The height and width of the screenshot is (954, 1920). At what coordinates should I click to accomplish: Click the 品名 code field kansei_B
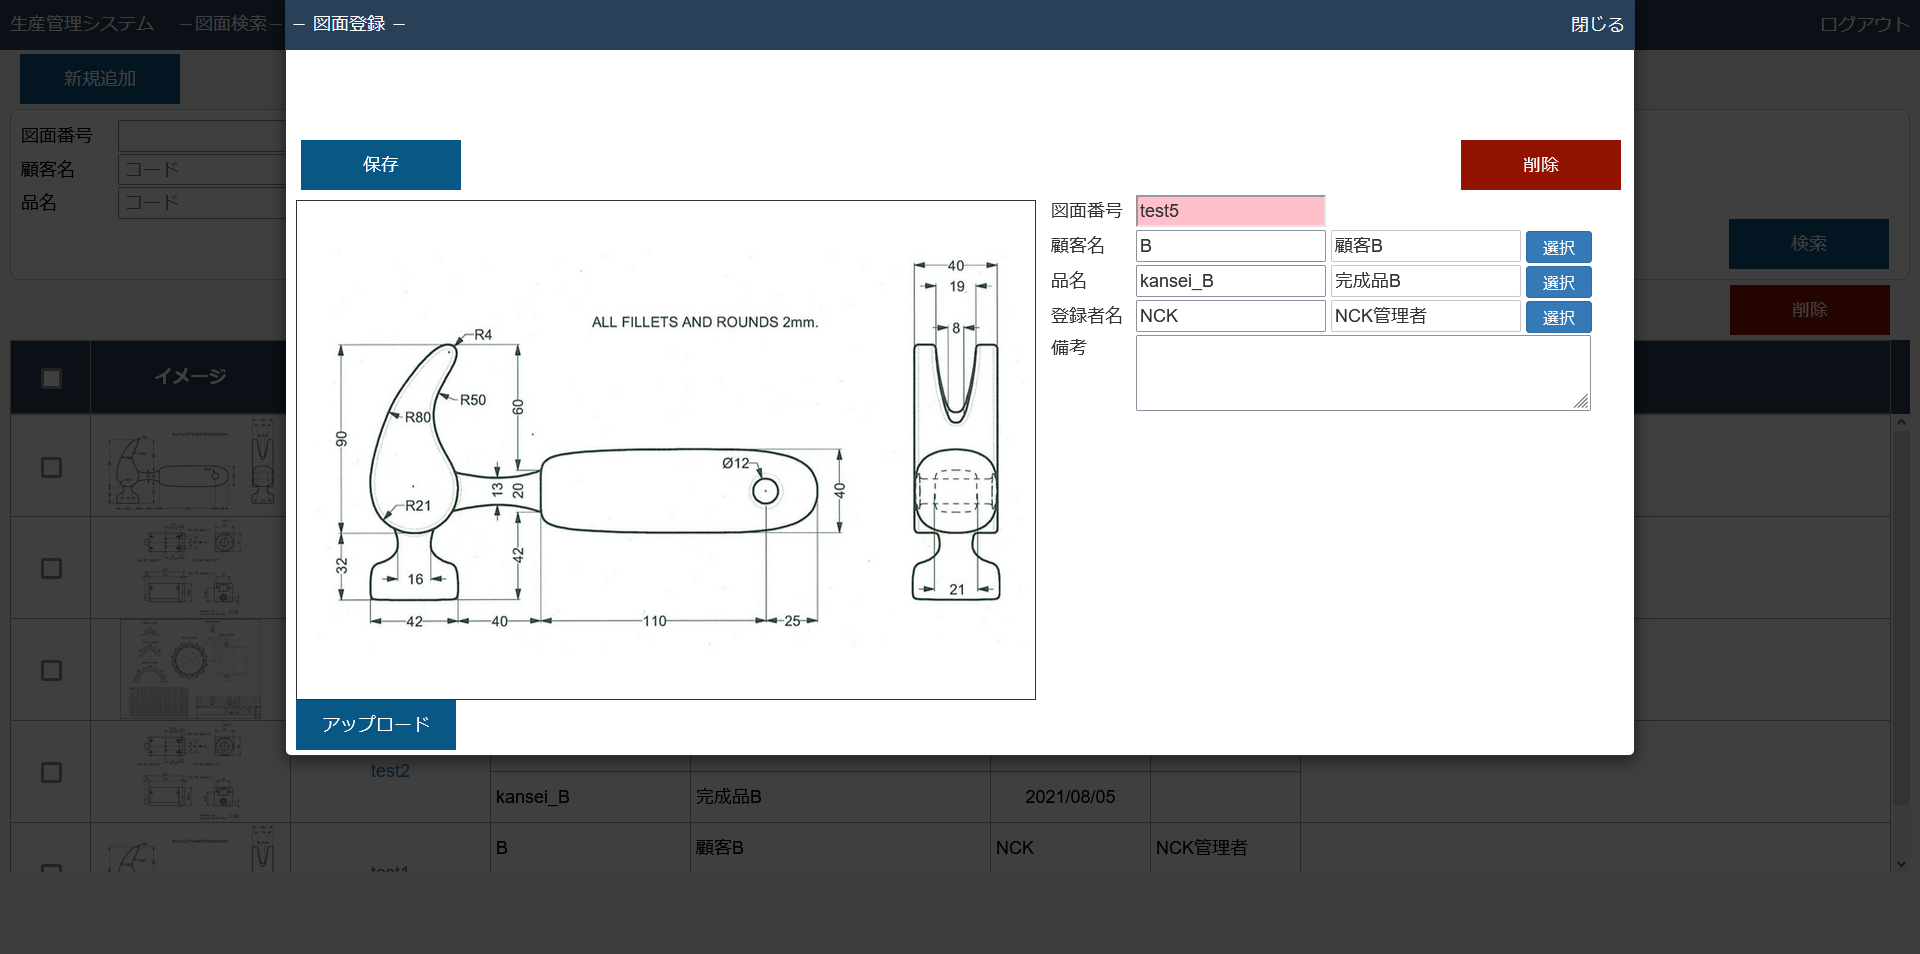pyautogui.click(x=1230, y=281)
